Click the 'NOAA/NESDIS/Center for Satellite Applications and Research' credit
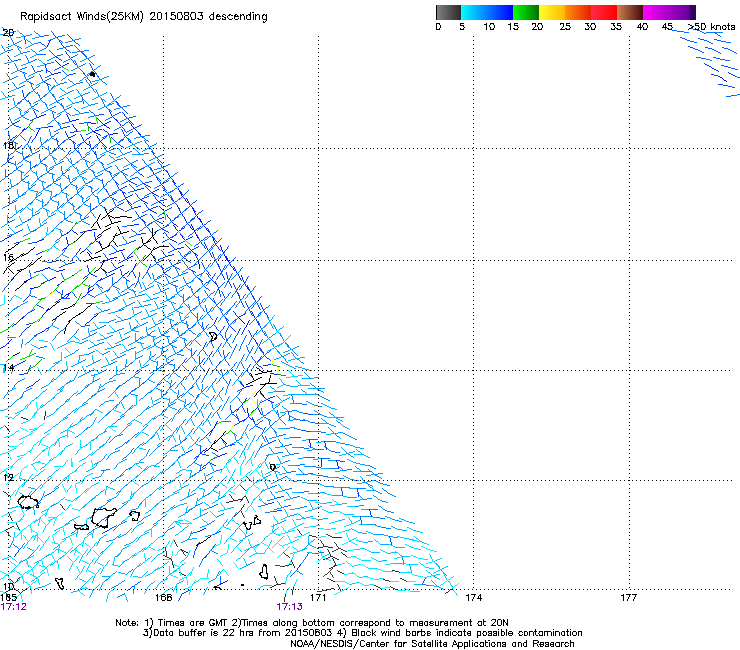 [432, 644]
